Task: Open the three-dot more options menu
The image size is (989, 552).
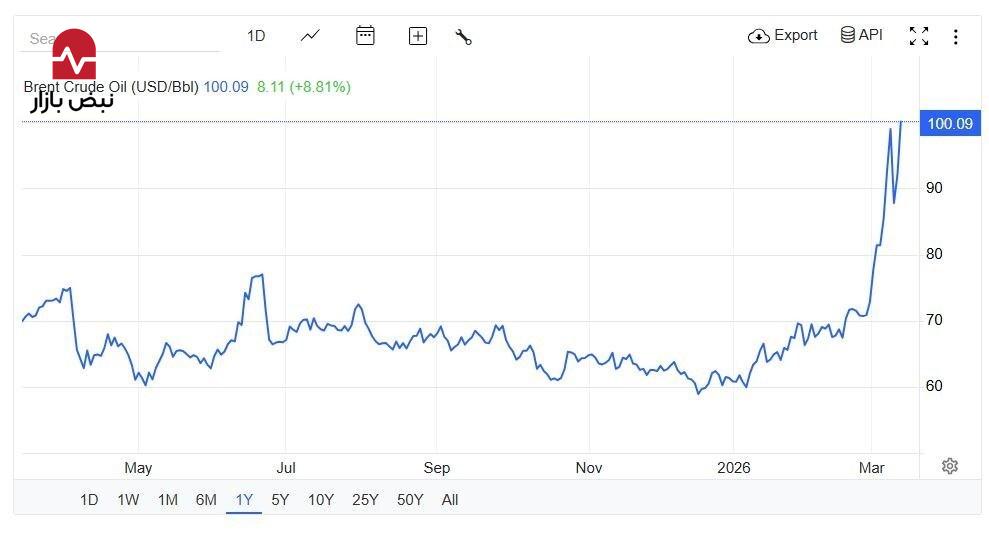Action: pyautogui.click(x=955, y=37)
